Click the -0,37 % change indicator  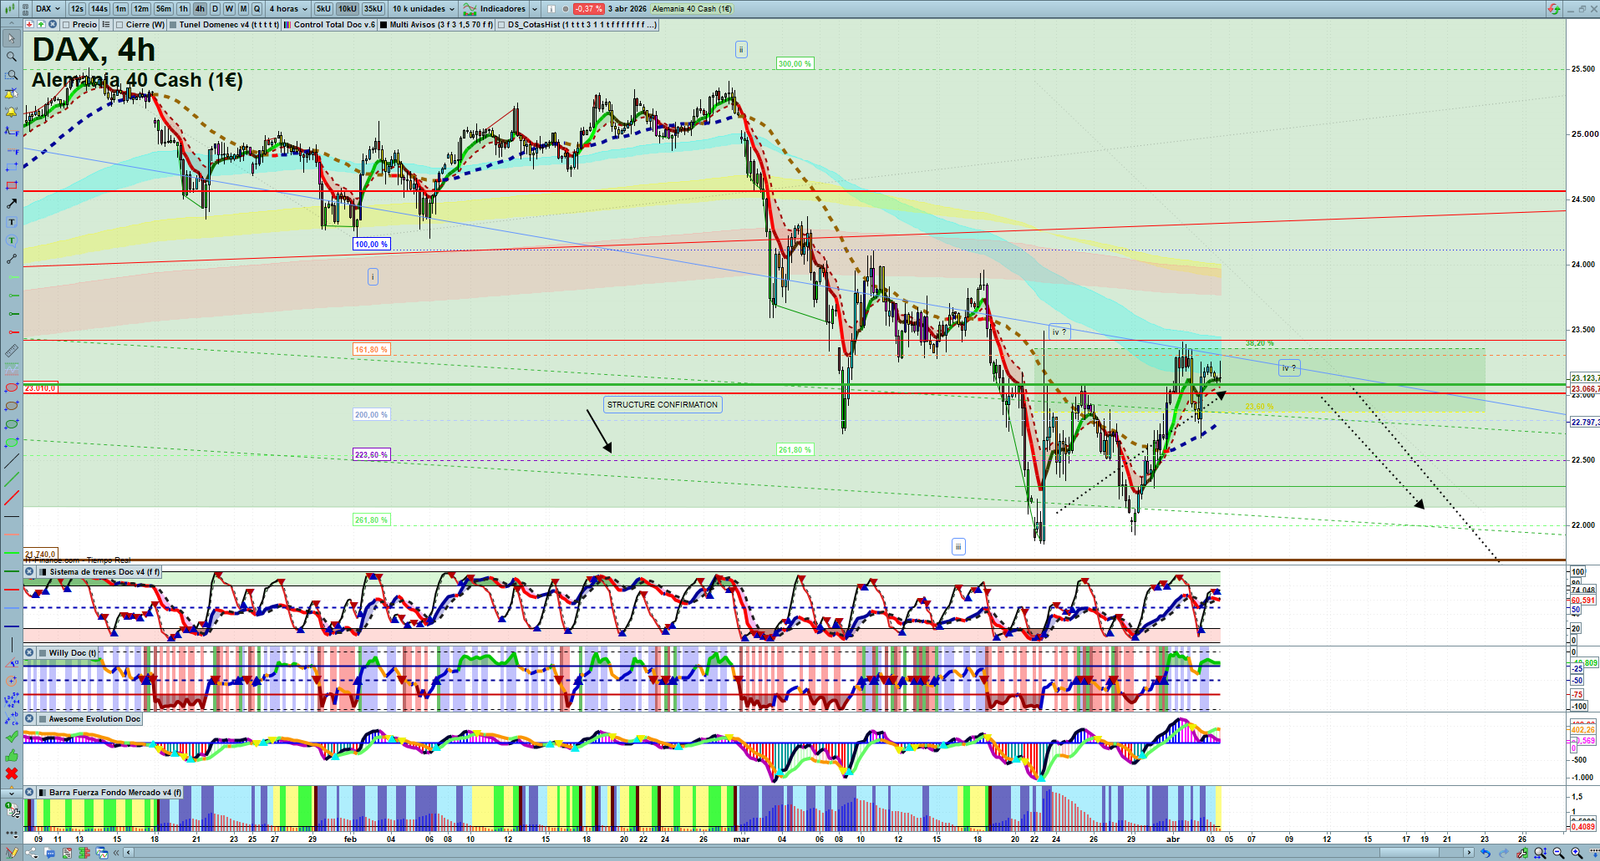tap(588, 9)
